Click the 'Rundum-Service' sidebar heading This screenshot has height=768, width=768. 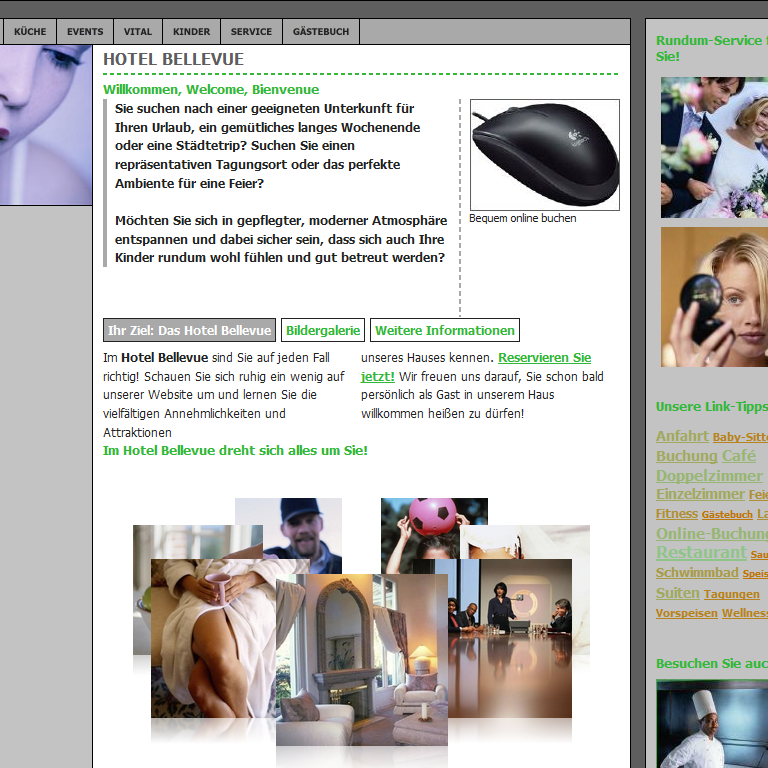point(712,48)
